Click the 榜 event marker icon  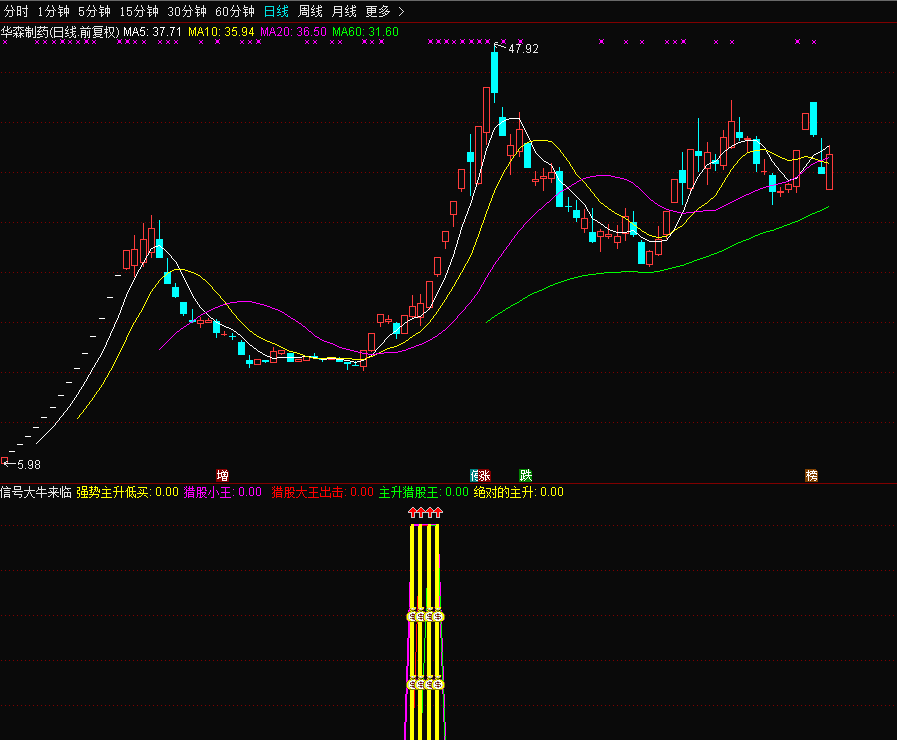point(811,475)
